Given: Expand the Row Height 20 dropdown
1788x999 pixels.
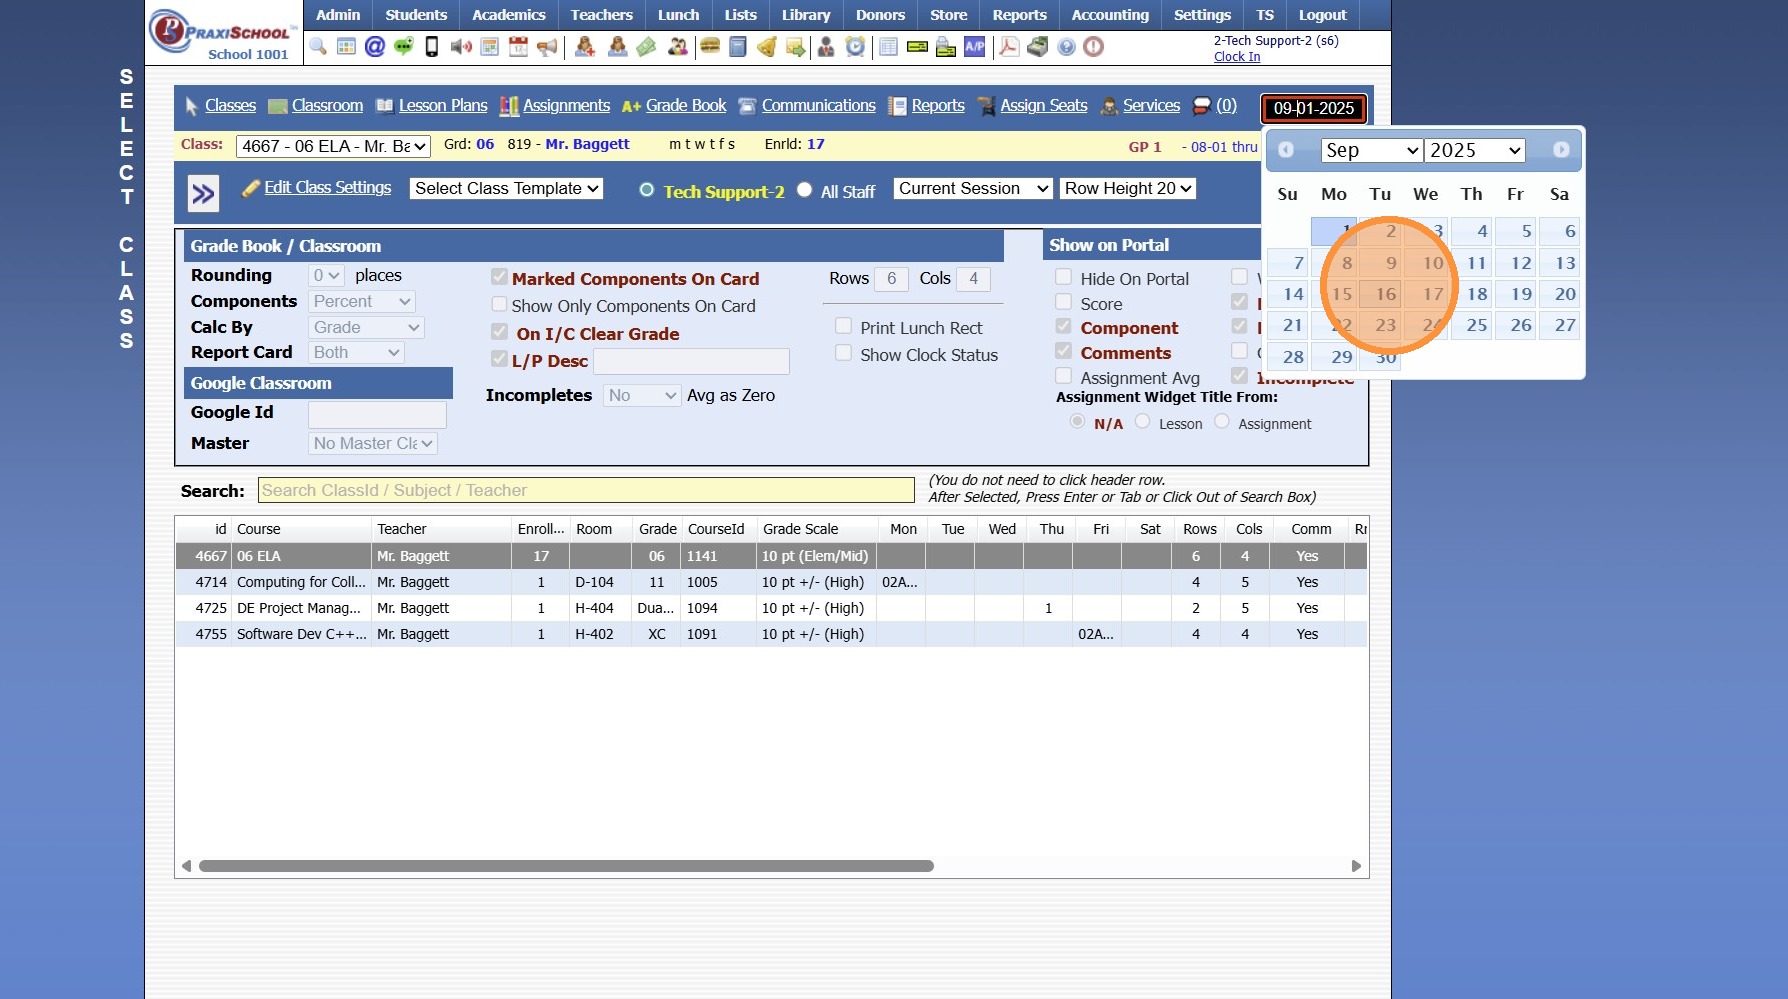Looking at the screenshot, I should coord(1127,188).
